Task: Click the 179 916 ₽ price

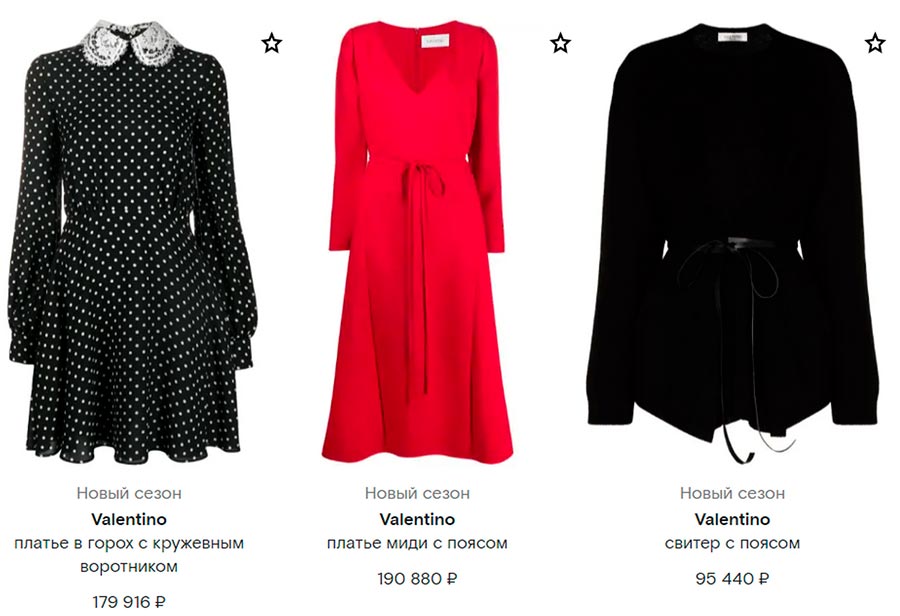Action: [129, 602]
